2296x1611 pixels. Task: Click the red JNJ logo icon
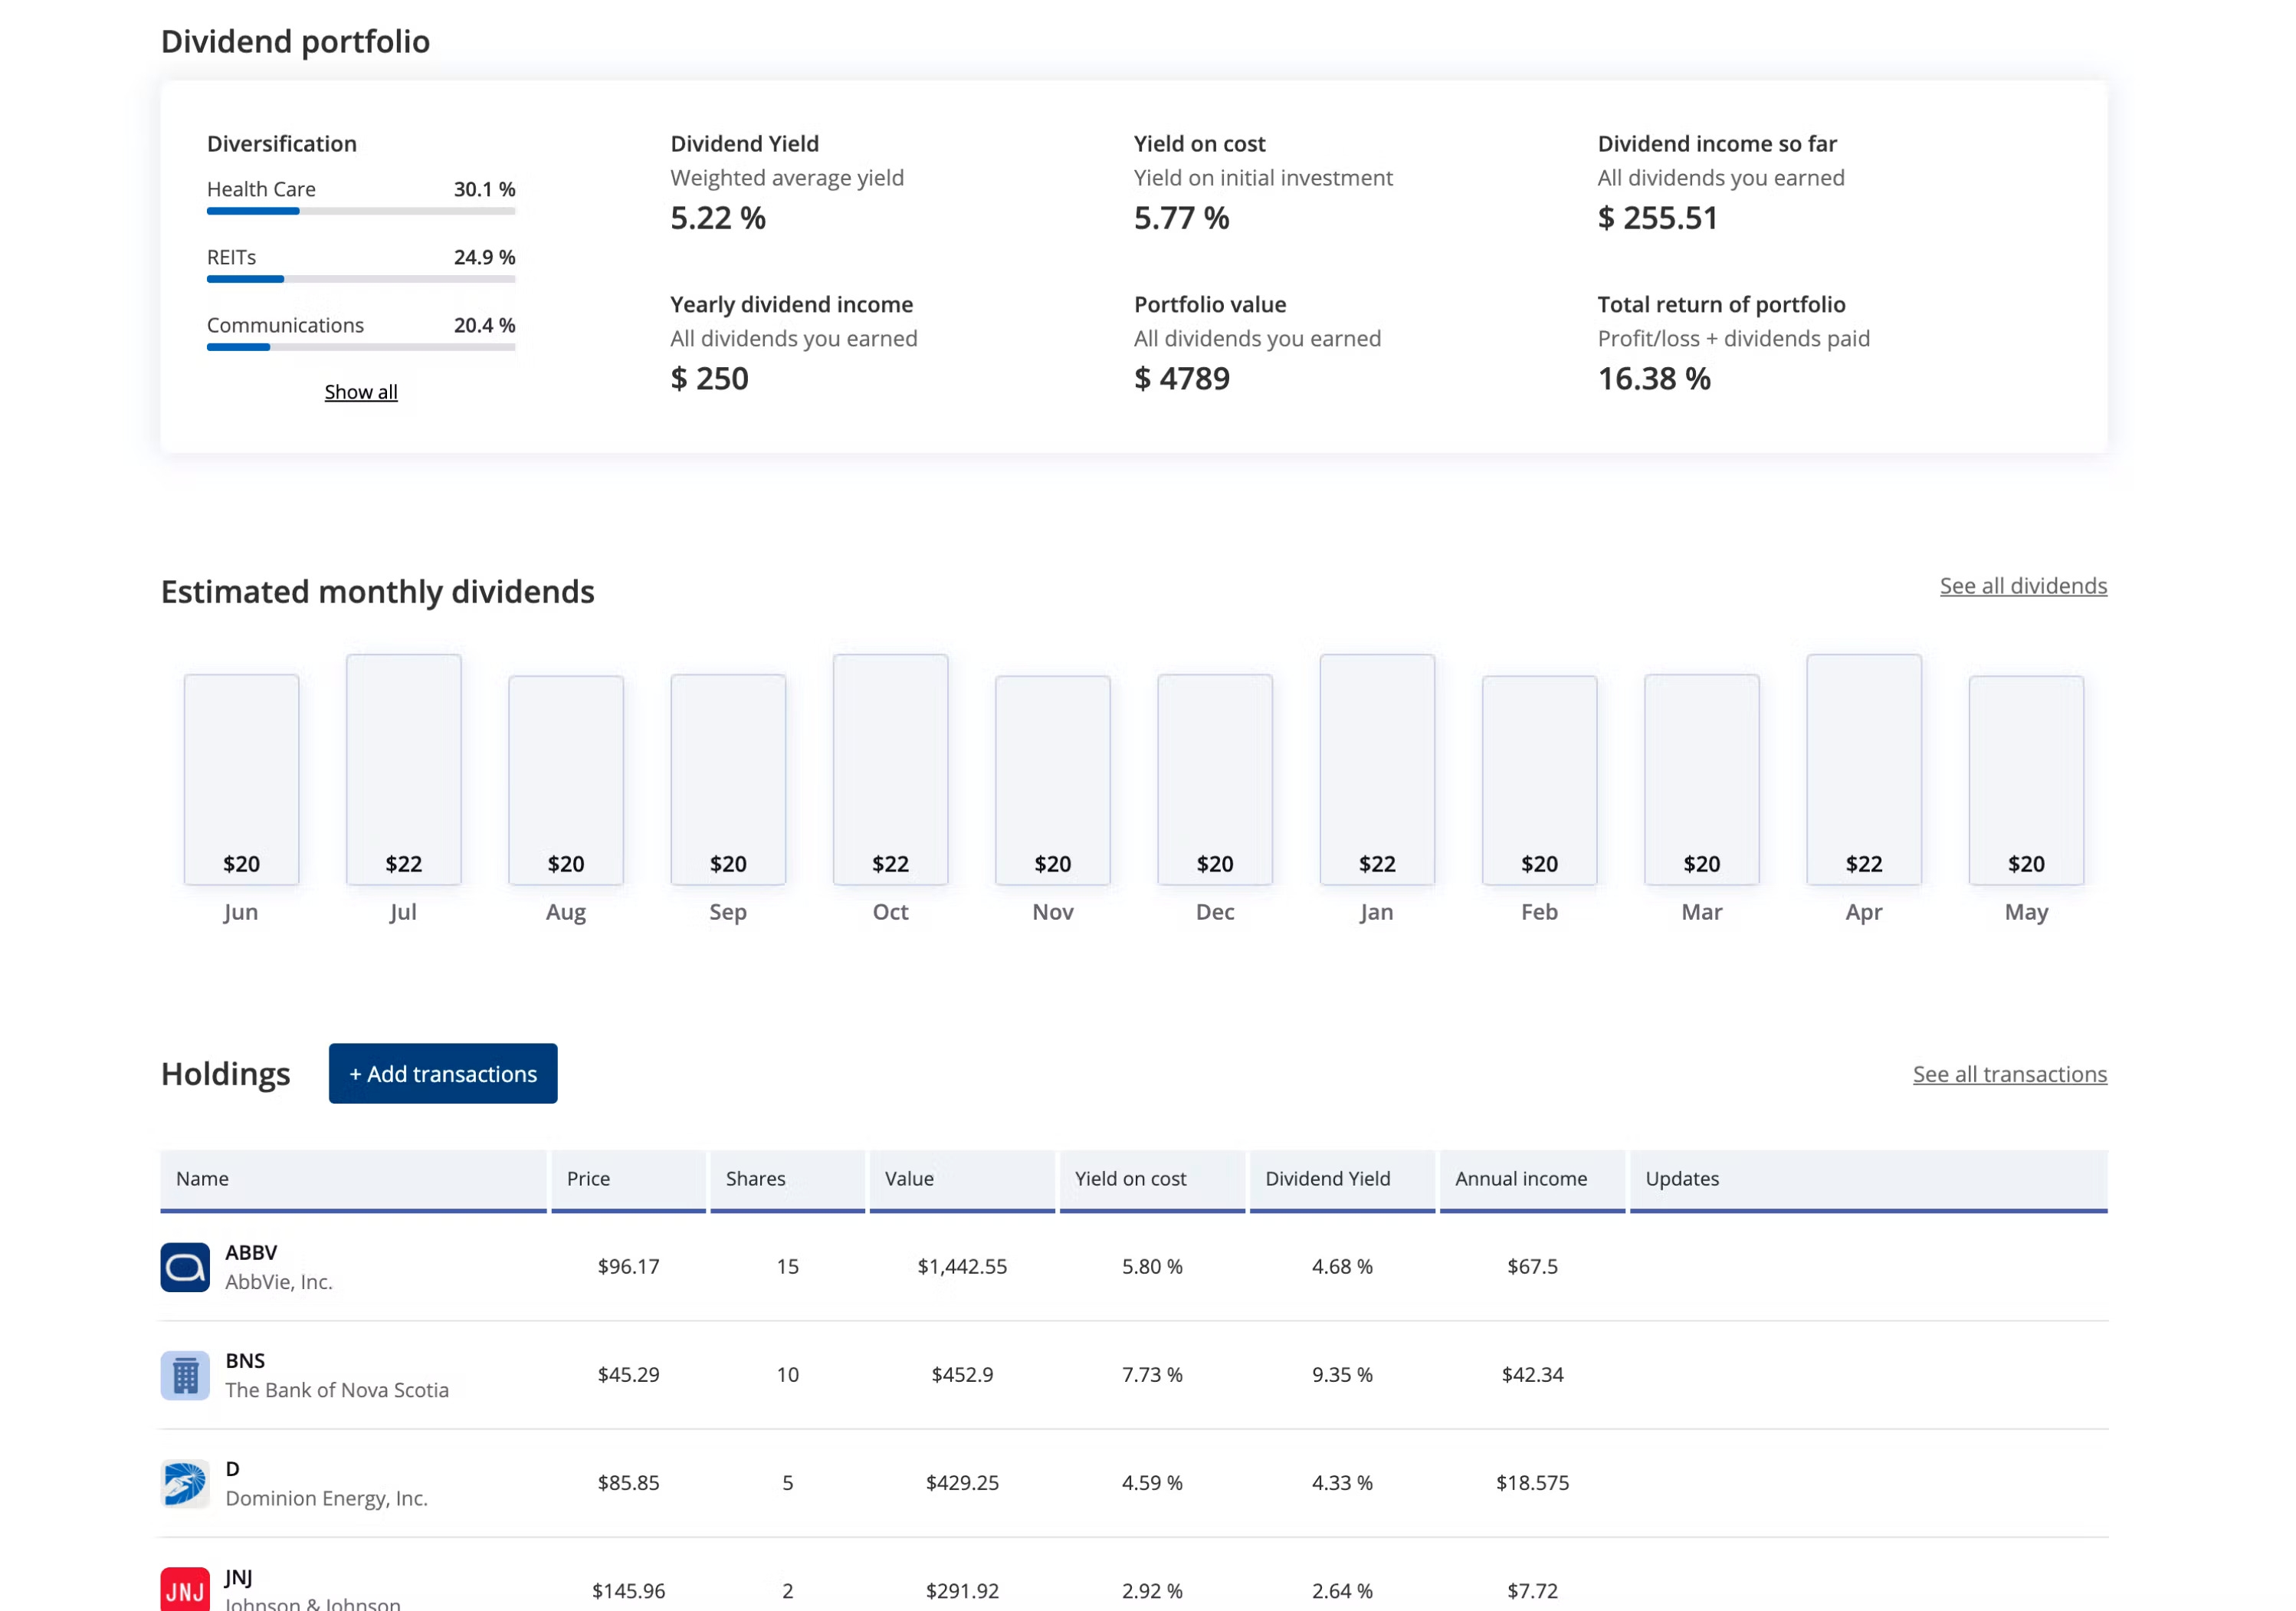[185, 1589]
